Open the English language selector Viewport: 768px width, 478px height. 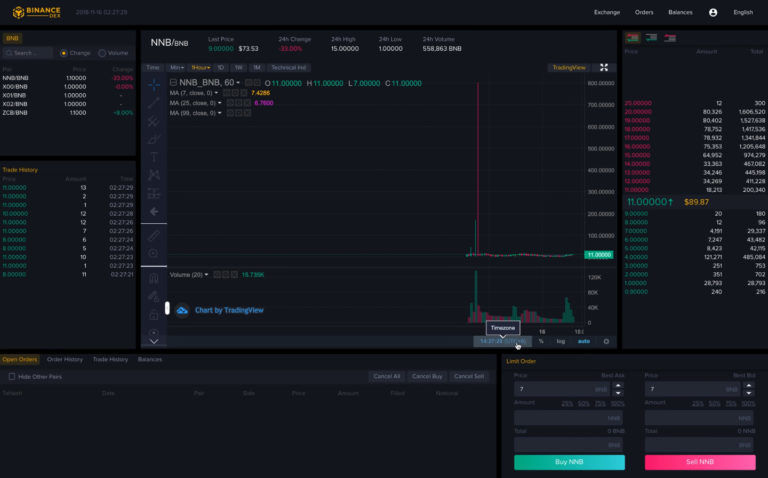point(743,12)
